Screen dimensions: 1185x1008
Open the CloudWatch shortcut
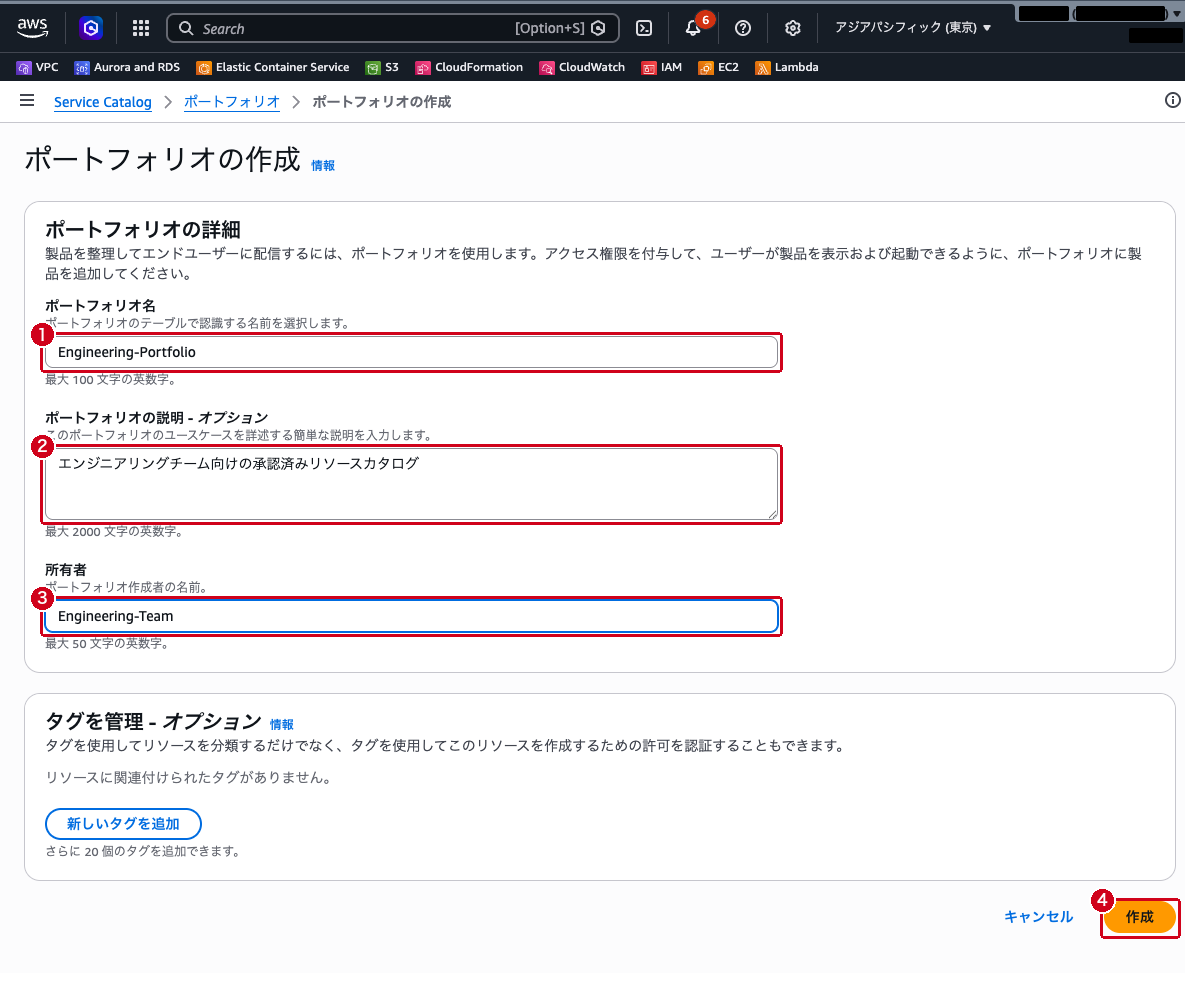pos(582,67)
